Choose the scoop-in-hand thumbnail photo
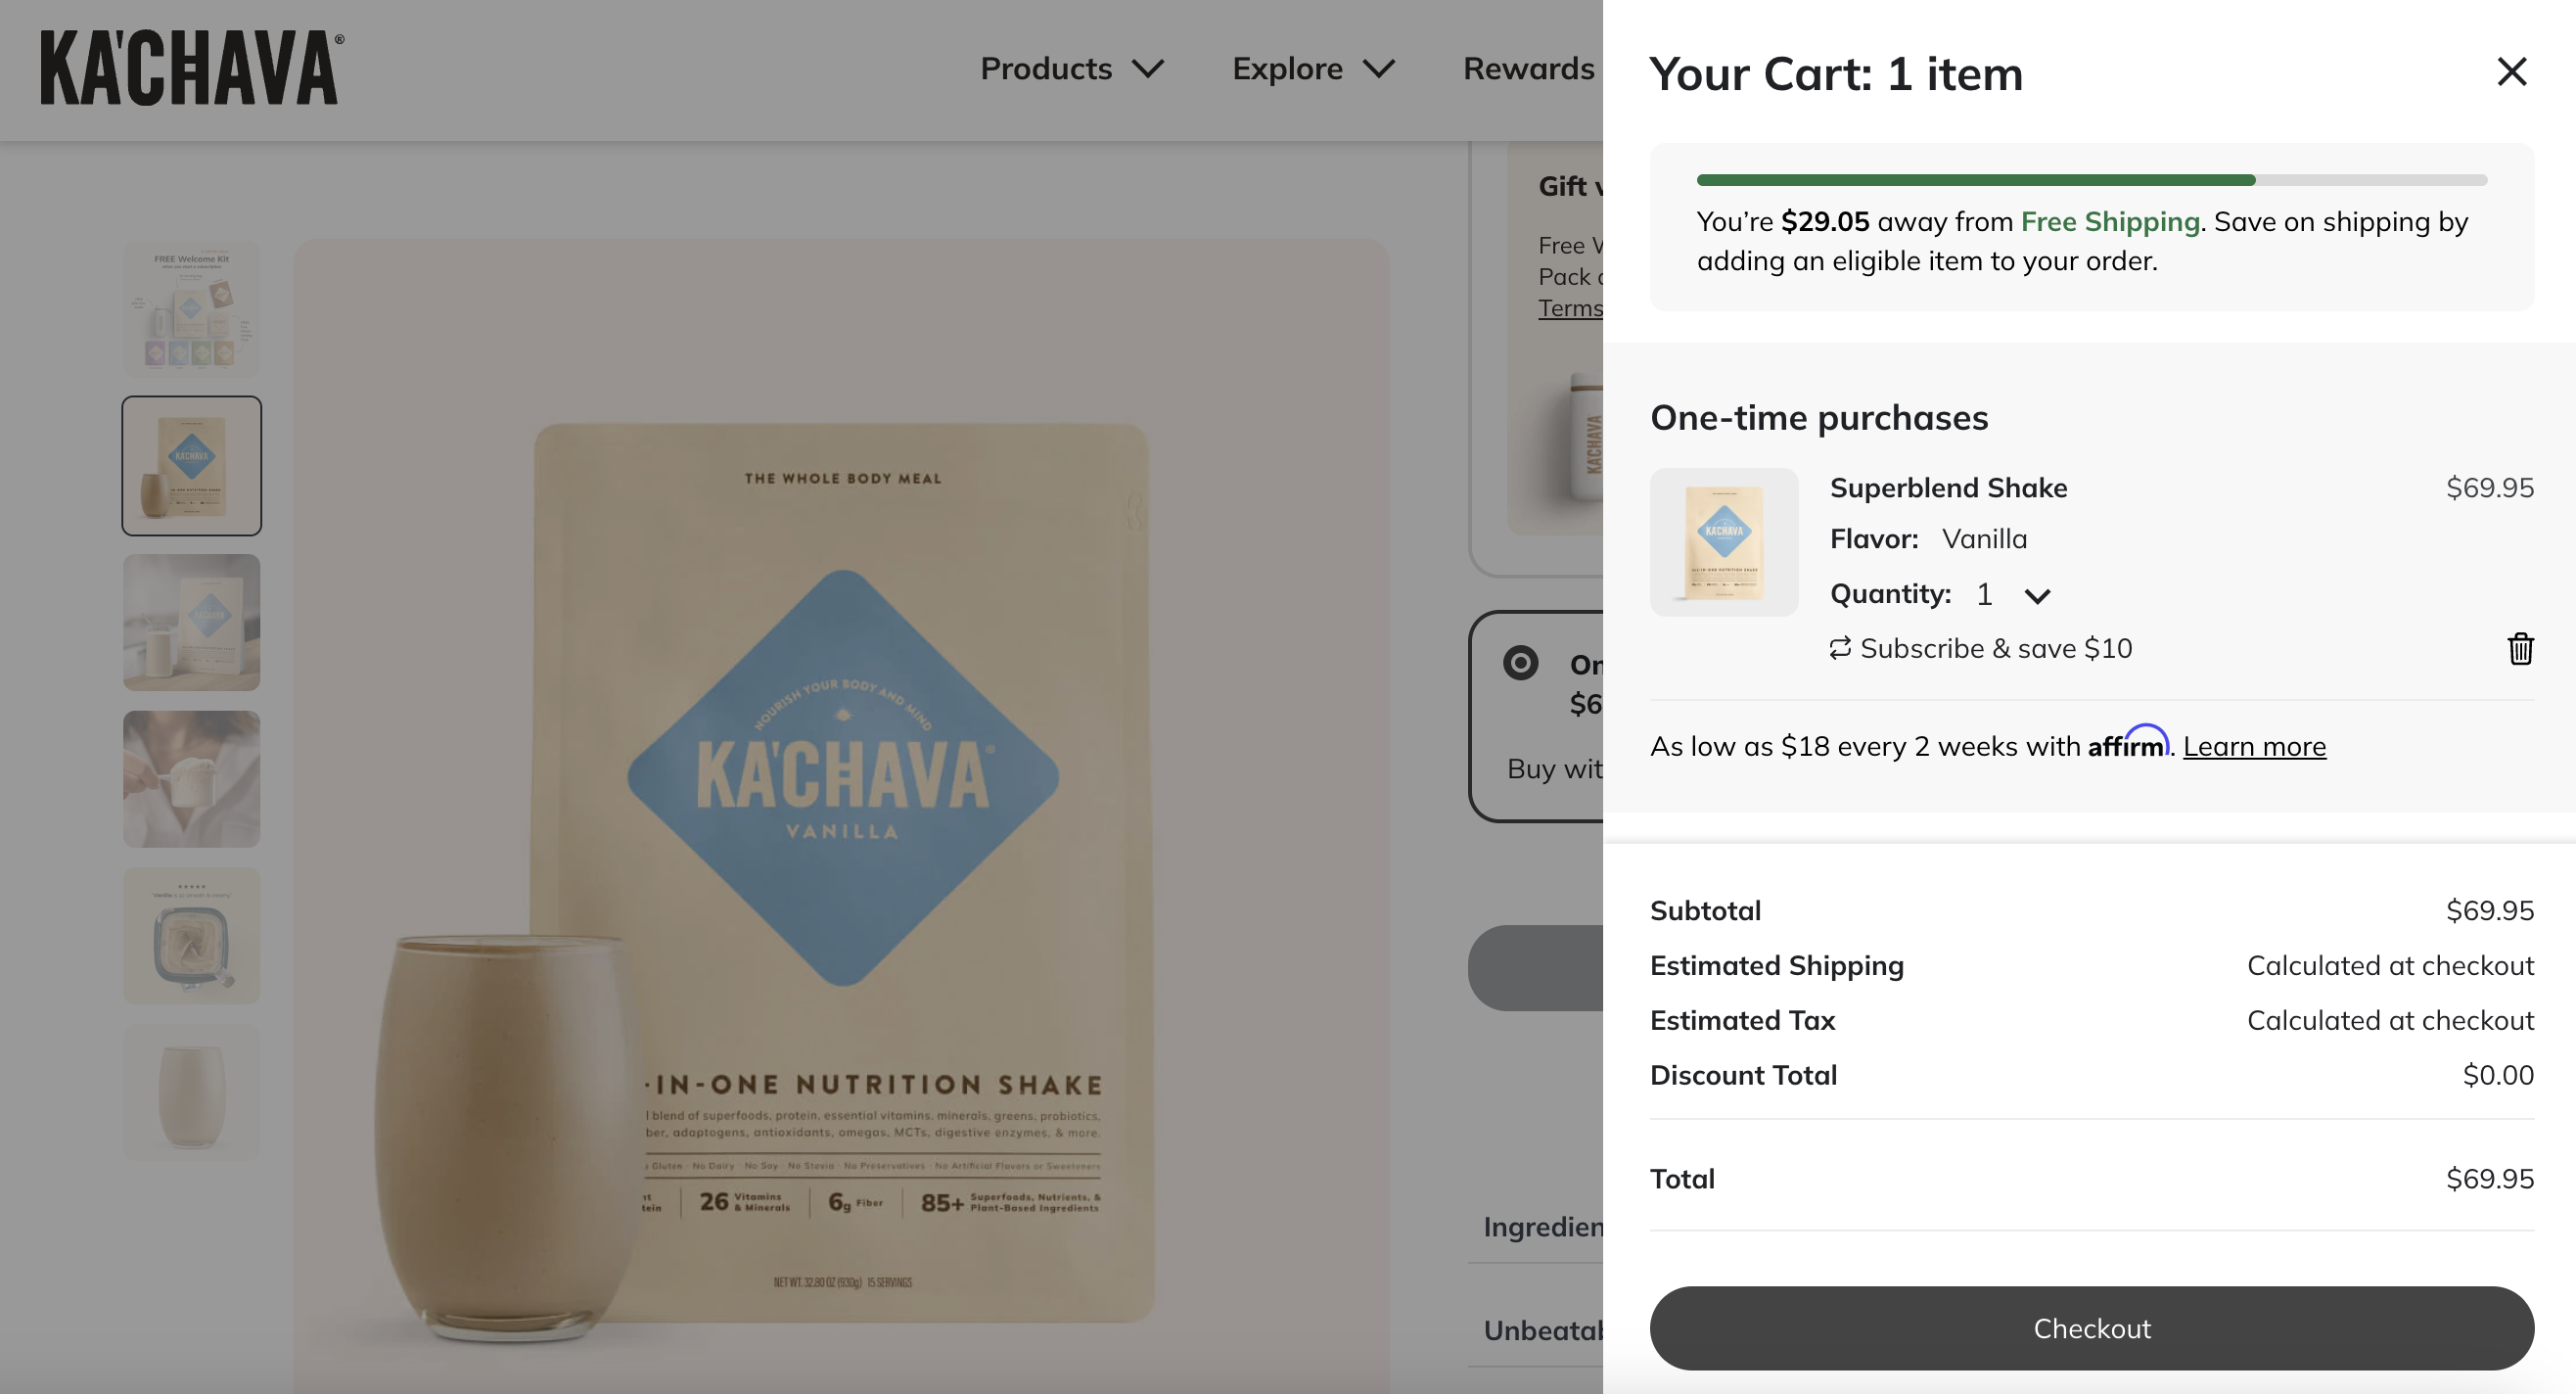Screen dimensions: 2576x1394 [192, 779]
